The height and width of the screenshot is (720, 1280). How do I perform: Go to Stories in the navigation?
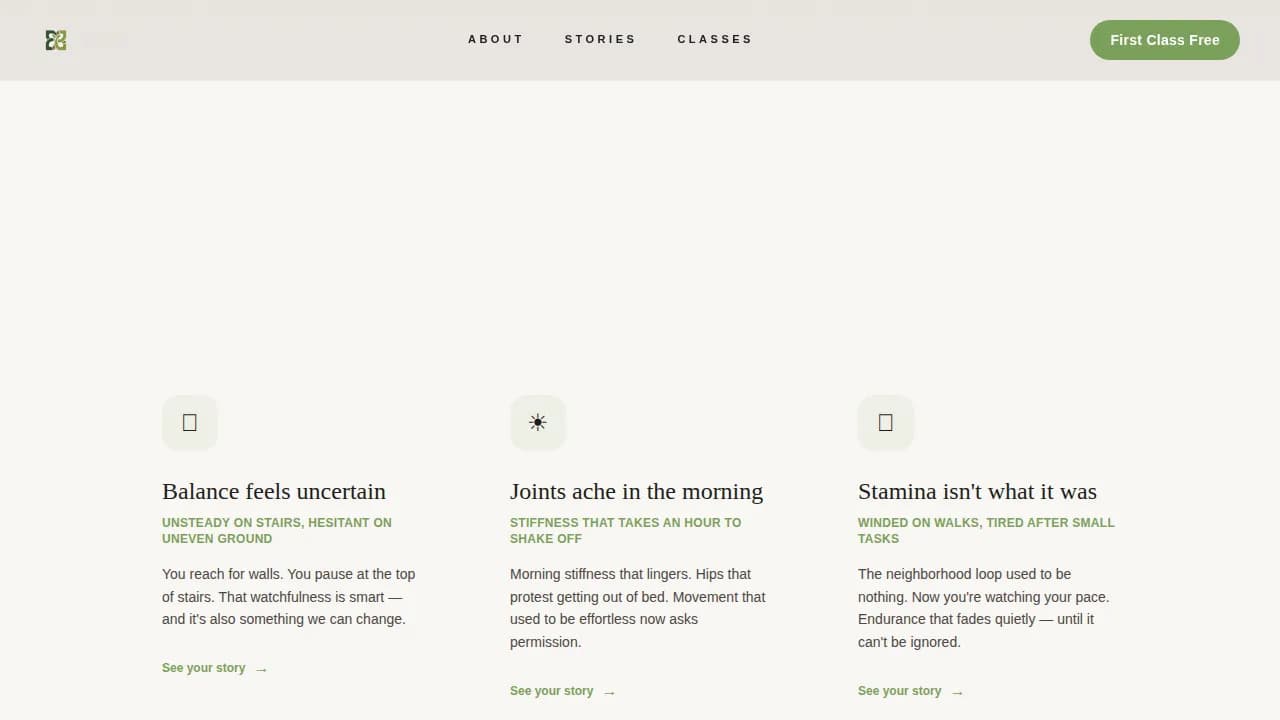(600, 40)
